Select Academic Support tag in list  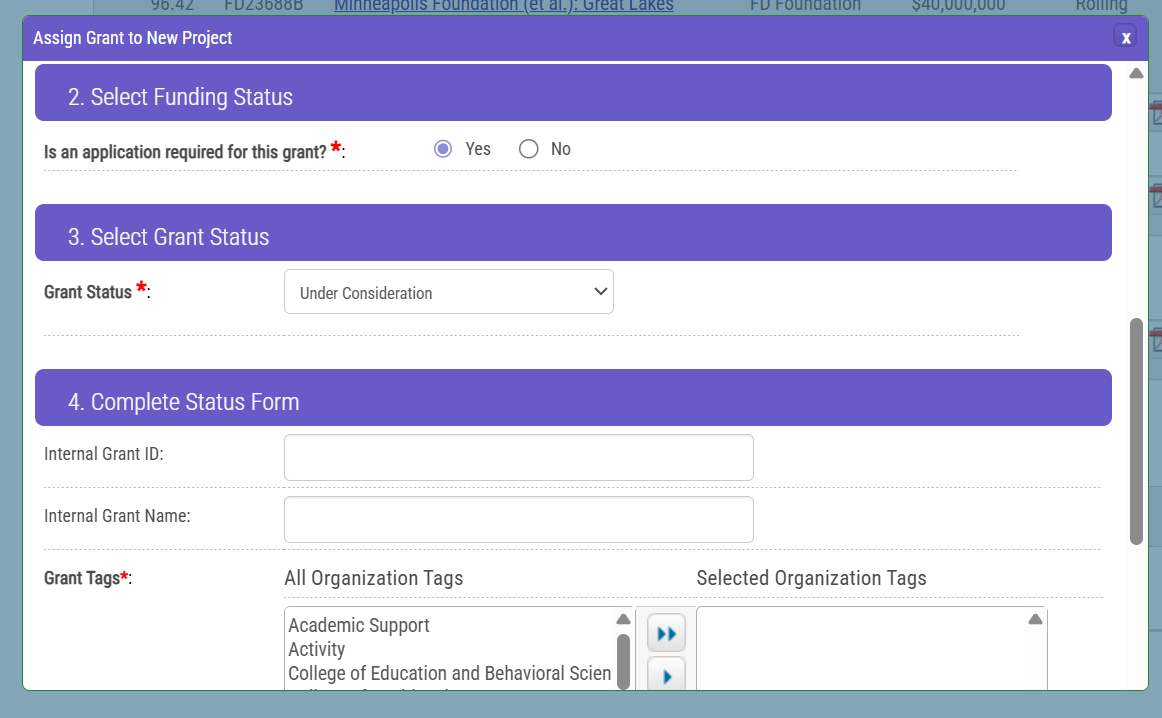click(x=359, y=625)
